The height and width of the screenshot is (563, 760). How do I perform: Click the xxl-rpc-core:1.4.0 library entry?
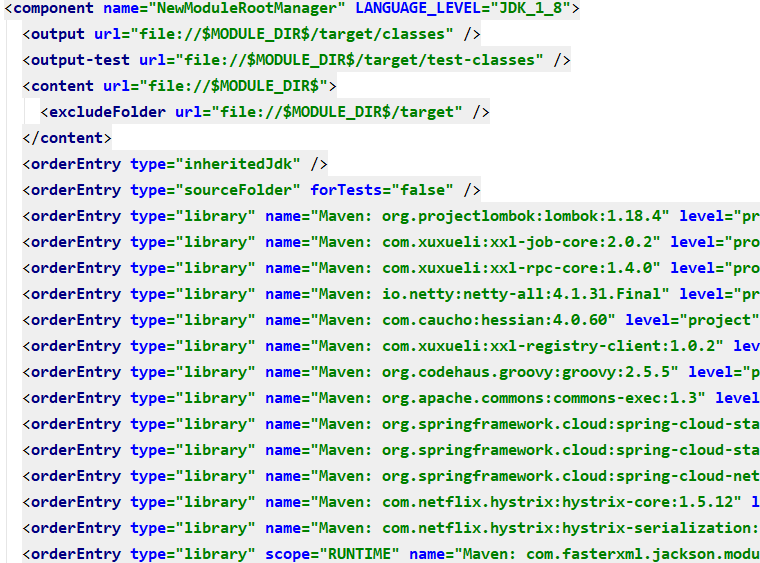[x=391, y=268]
